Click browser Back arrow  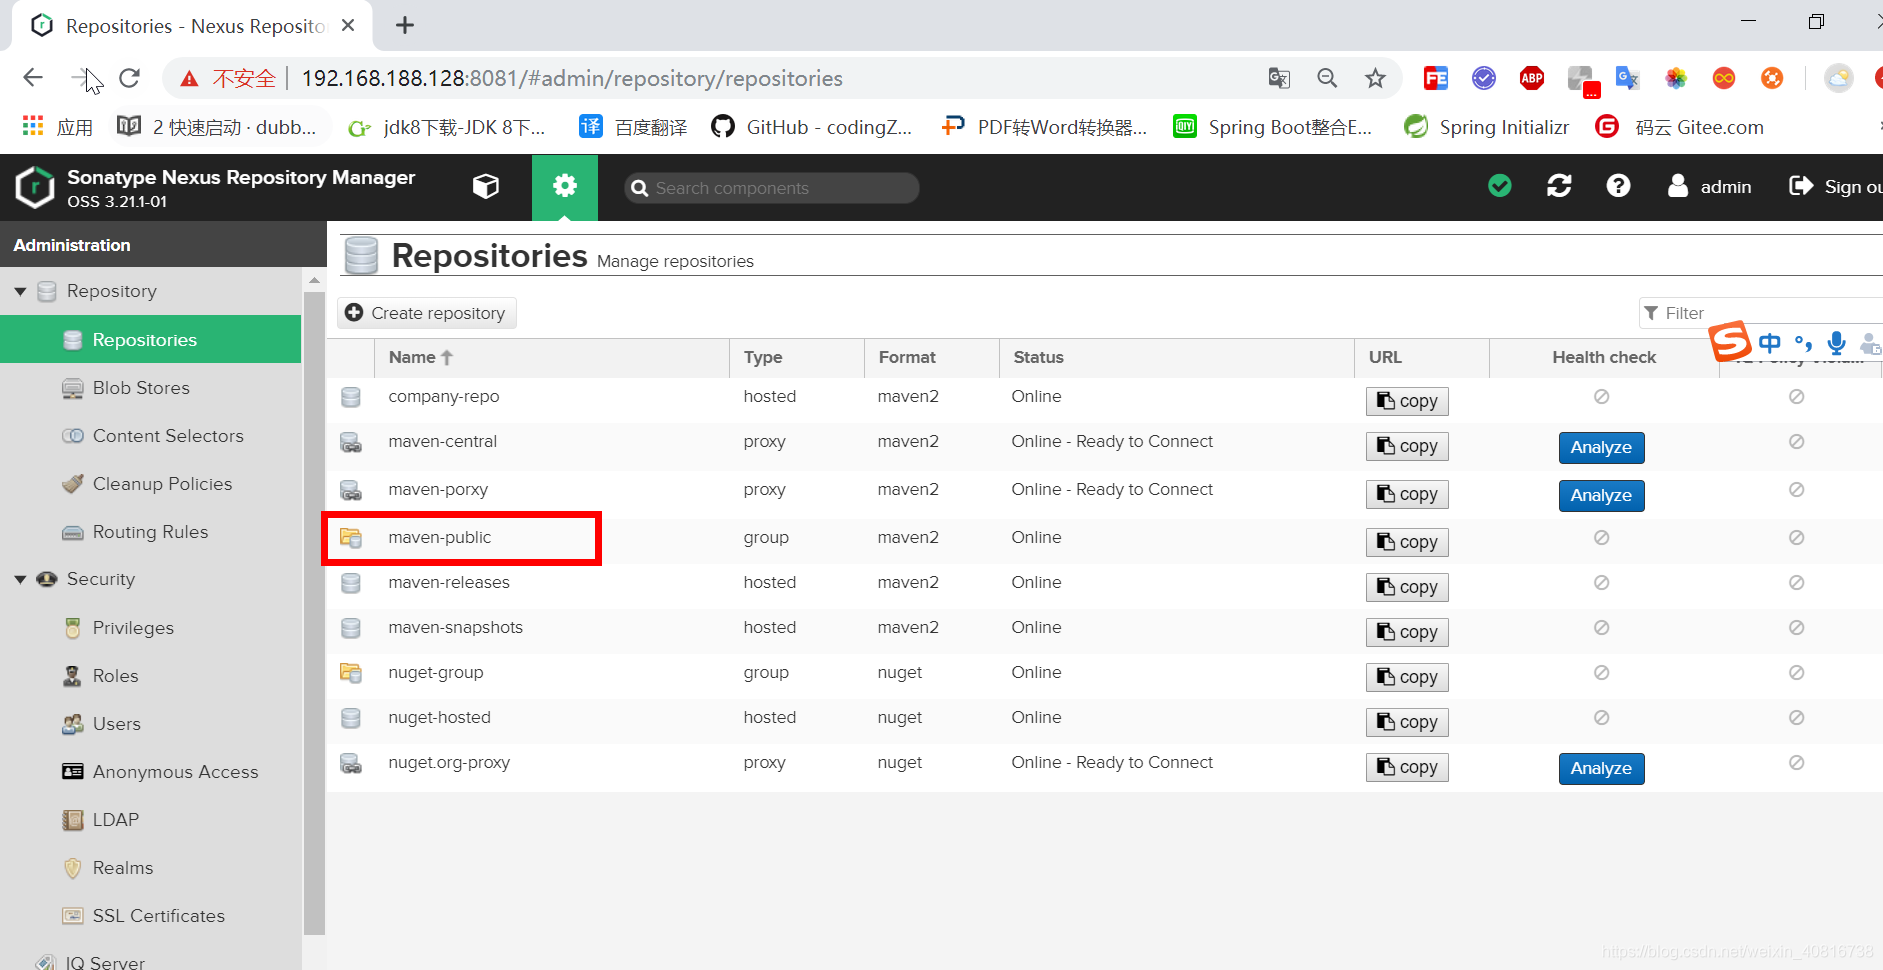point(33,78)
